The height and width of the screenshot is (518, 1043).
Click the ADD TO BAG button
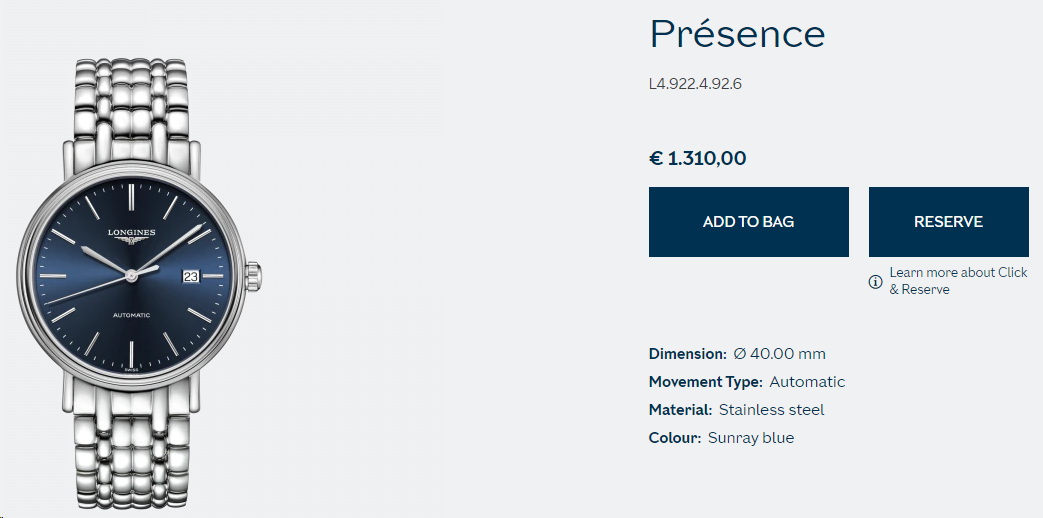click(x=748, y=221)
